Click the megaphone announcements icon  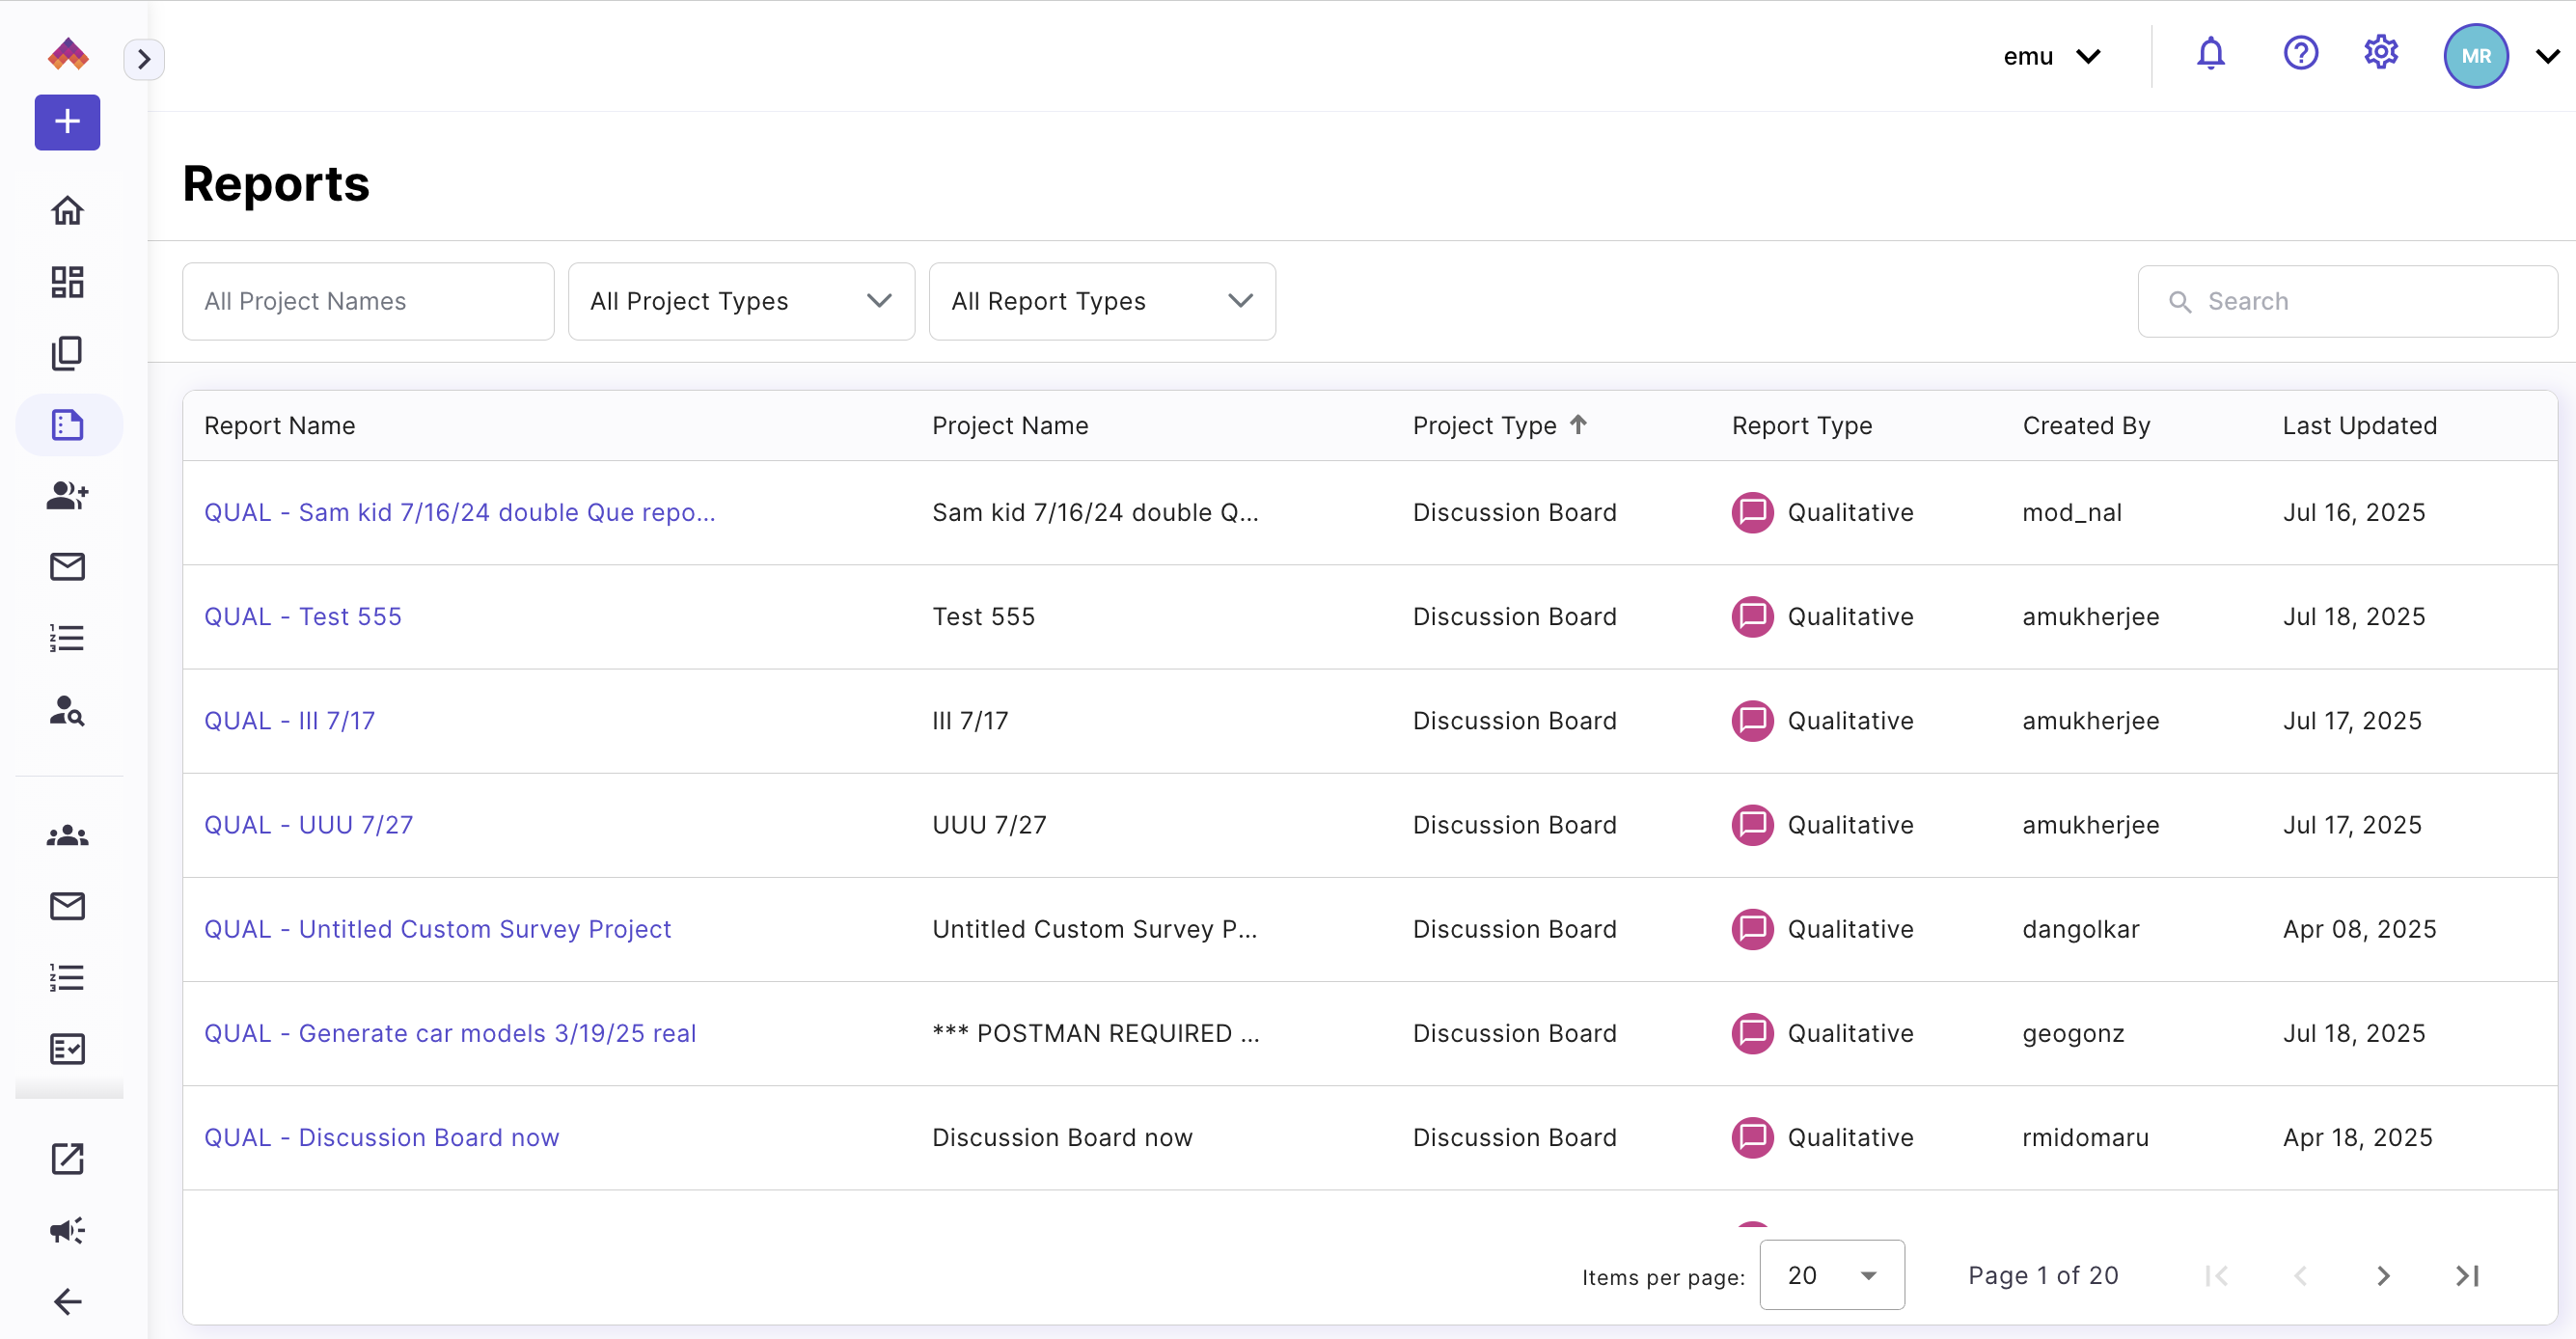tap(65, 1230)
